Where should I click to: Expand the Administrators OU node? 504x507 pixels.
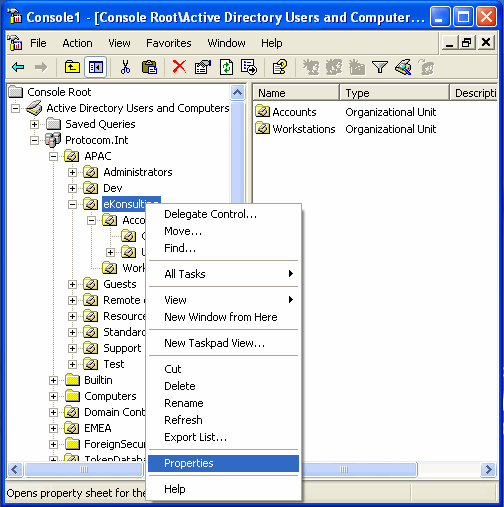click(72, 172)
